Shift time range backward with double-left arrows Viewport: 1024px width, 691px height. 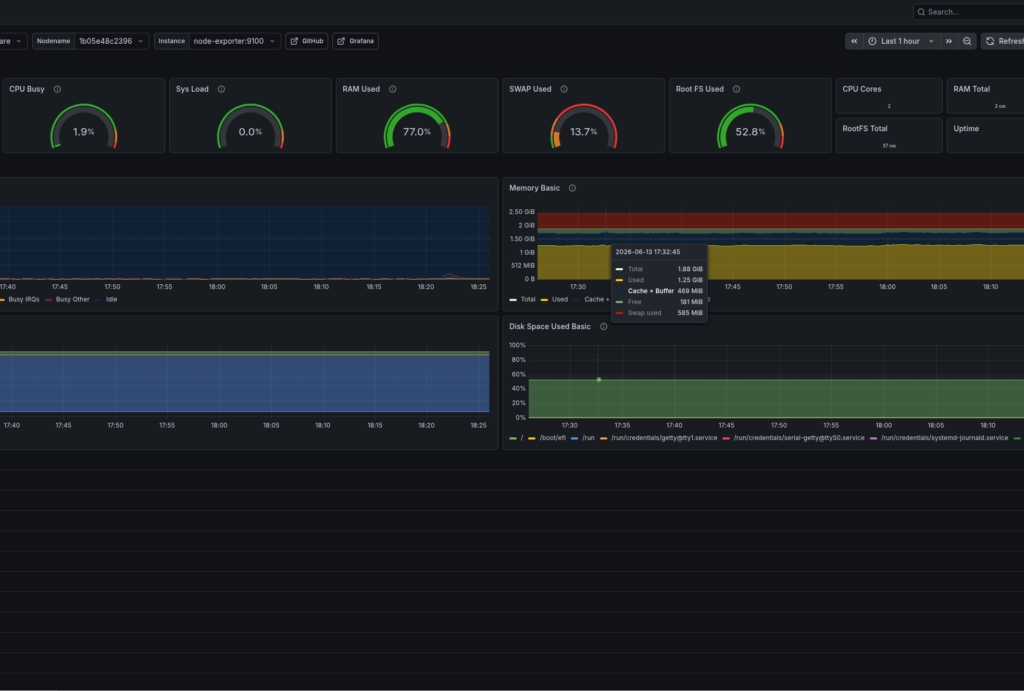(x=854, y=41)
